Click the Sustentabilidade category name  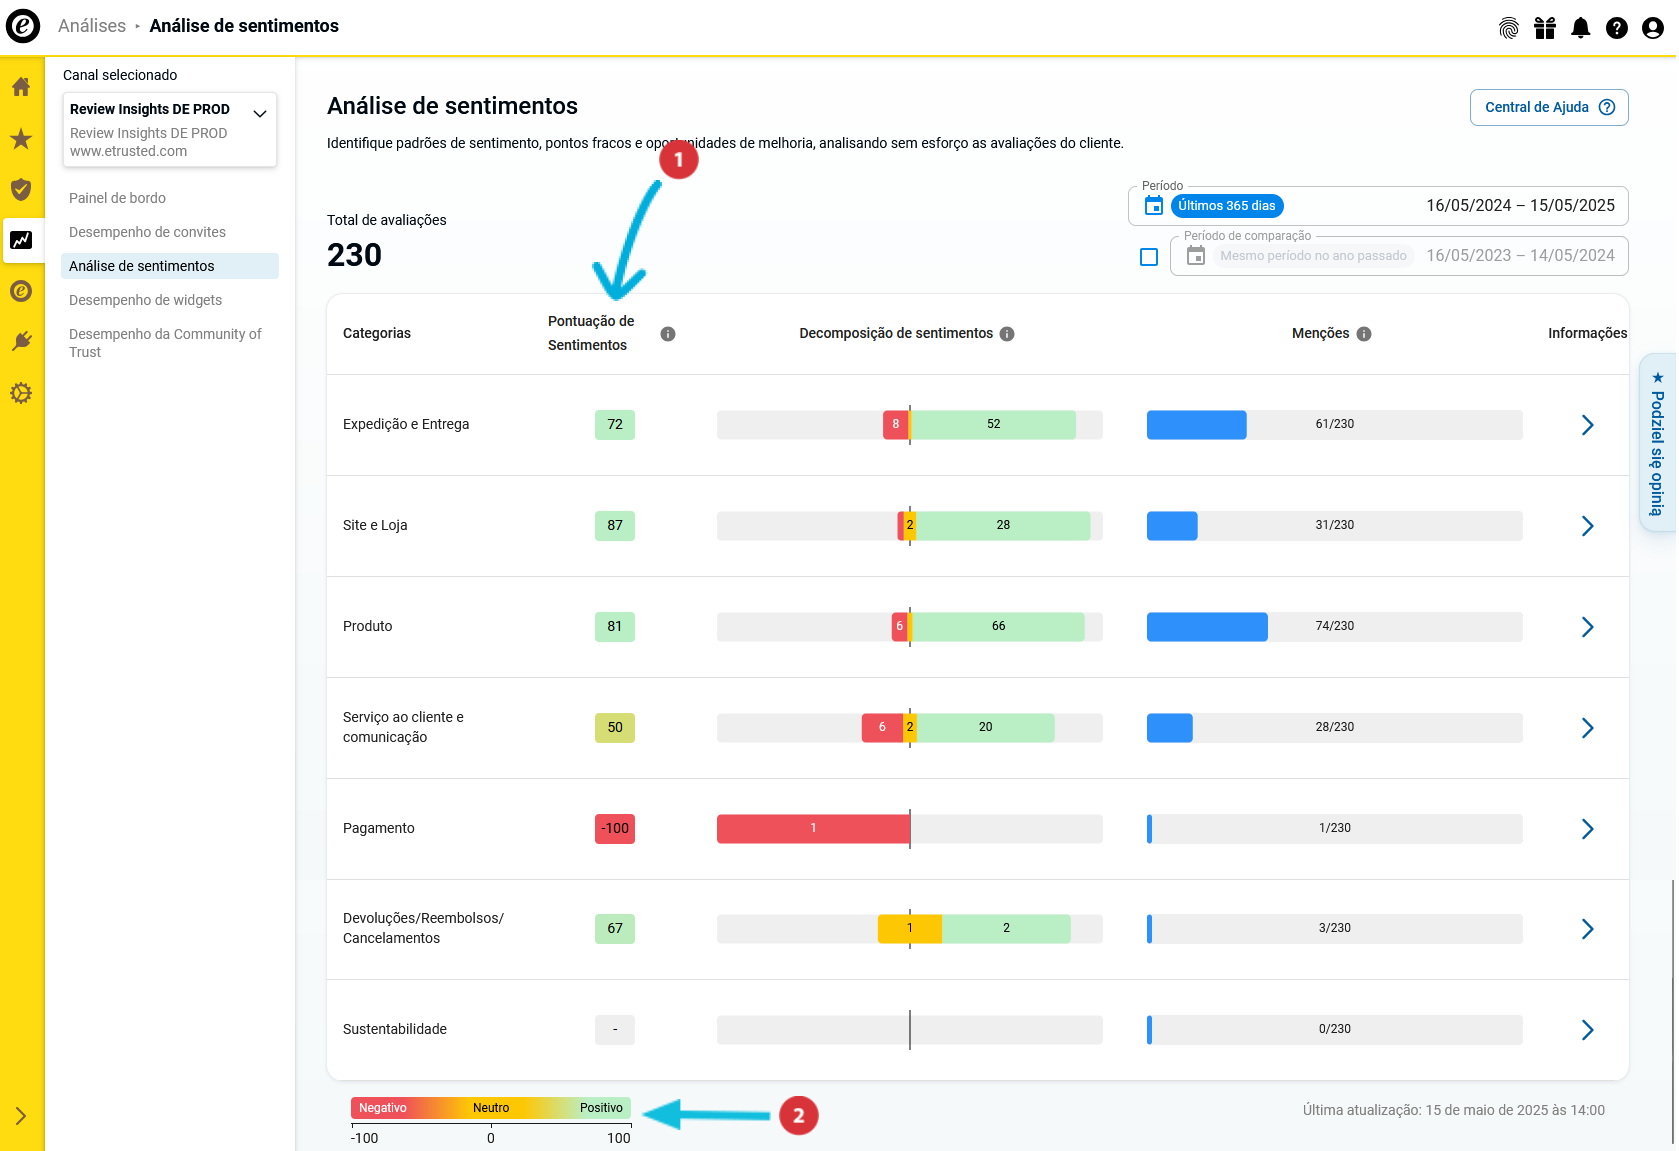pos(395,1030)
